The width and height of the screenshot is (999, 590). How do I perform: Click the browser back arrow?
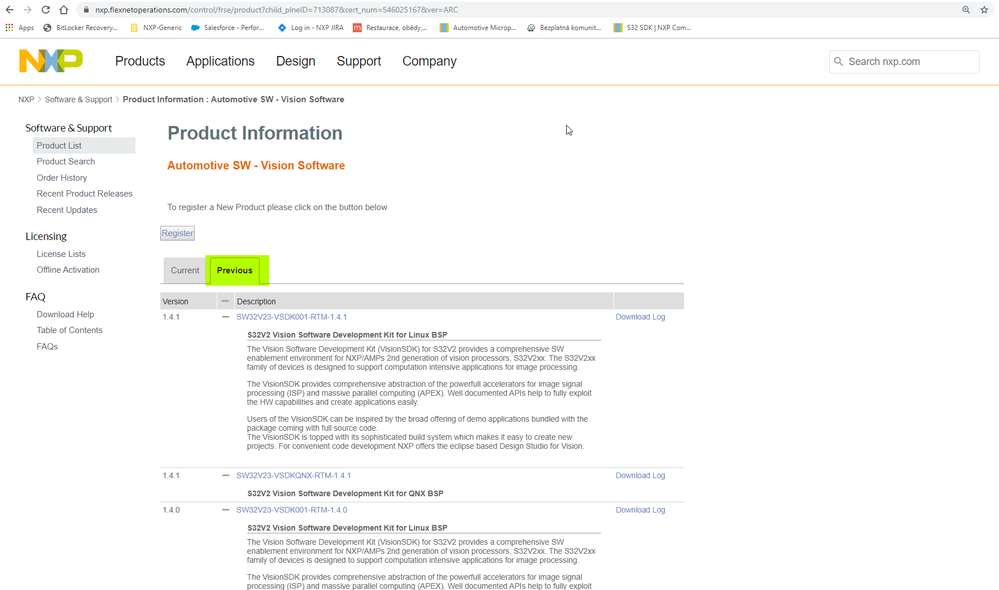click(10, 10)
